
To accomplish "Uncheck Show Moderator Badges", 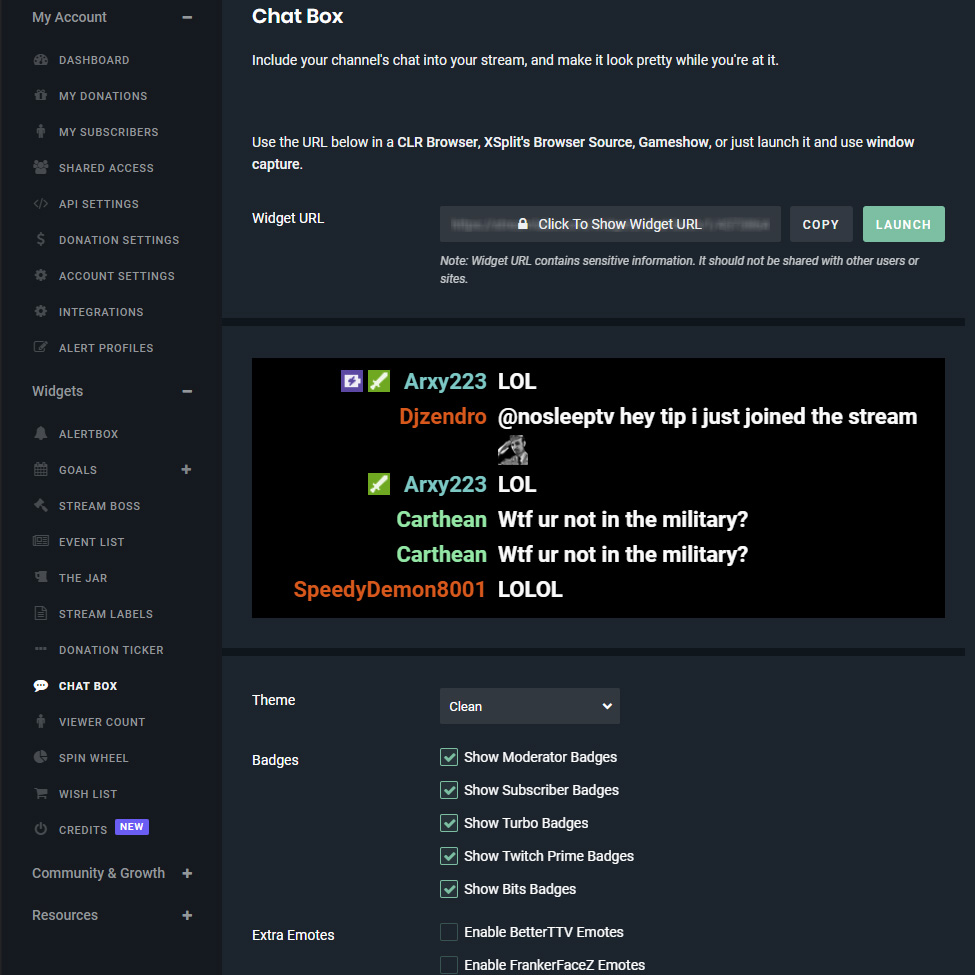I will click(449, 757).
